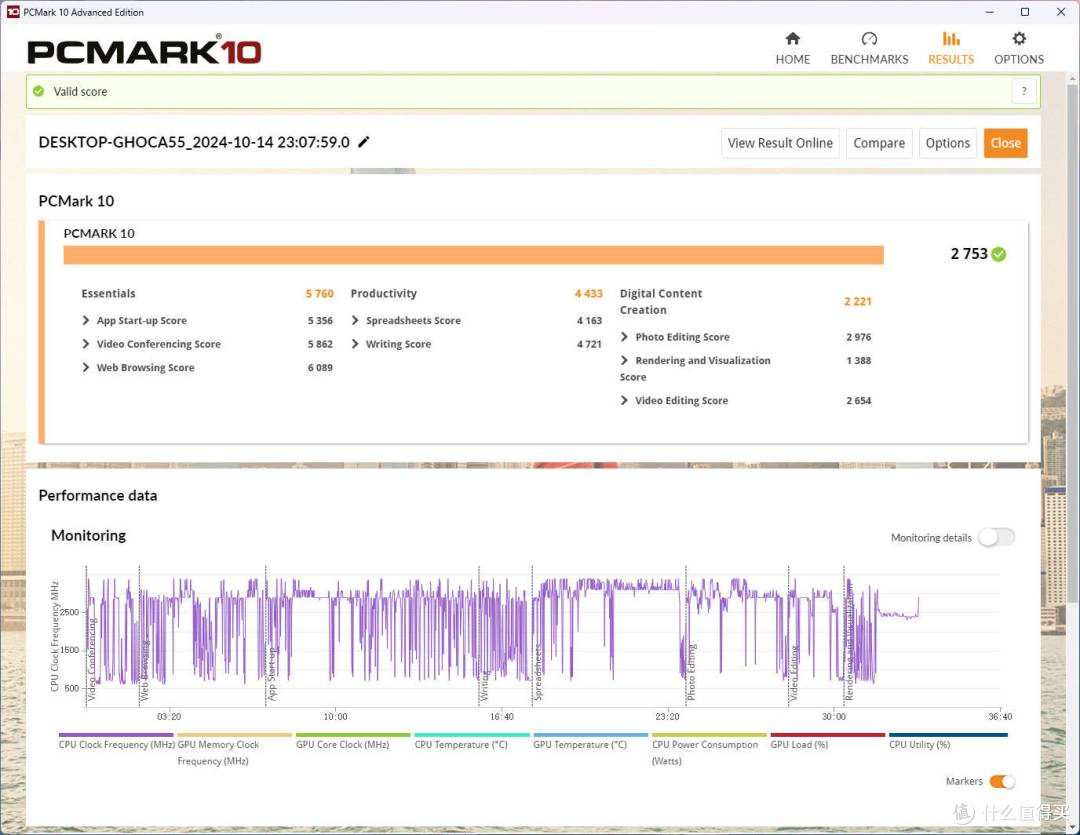Select the GPU Memory Clock Frequency legend
Screen dimensions: 1080x835
pos(234,750)
